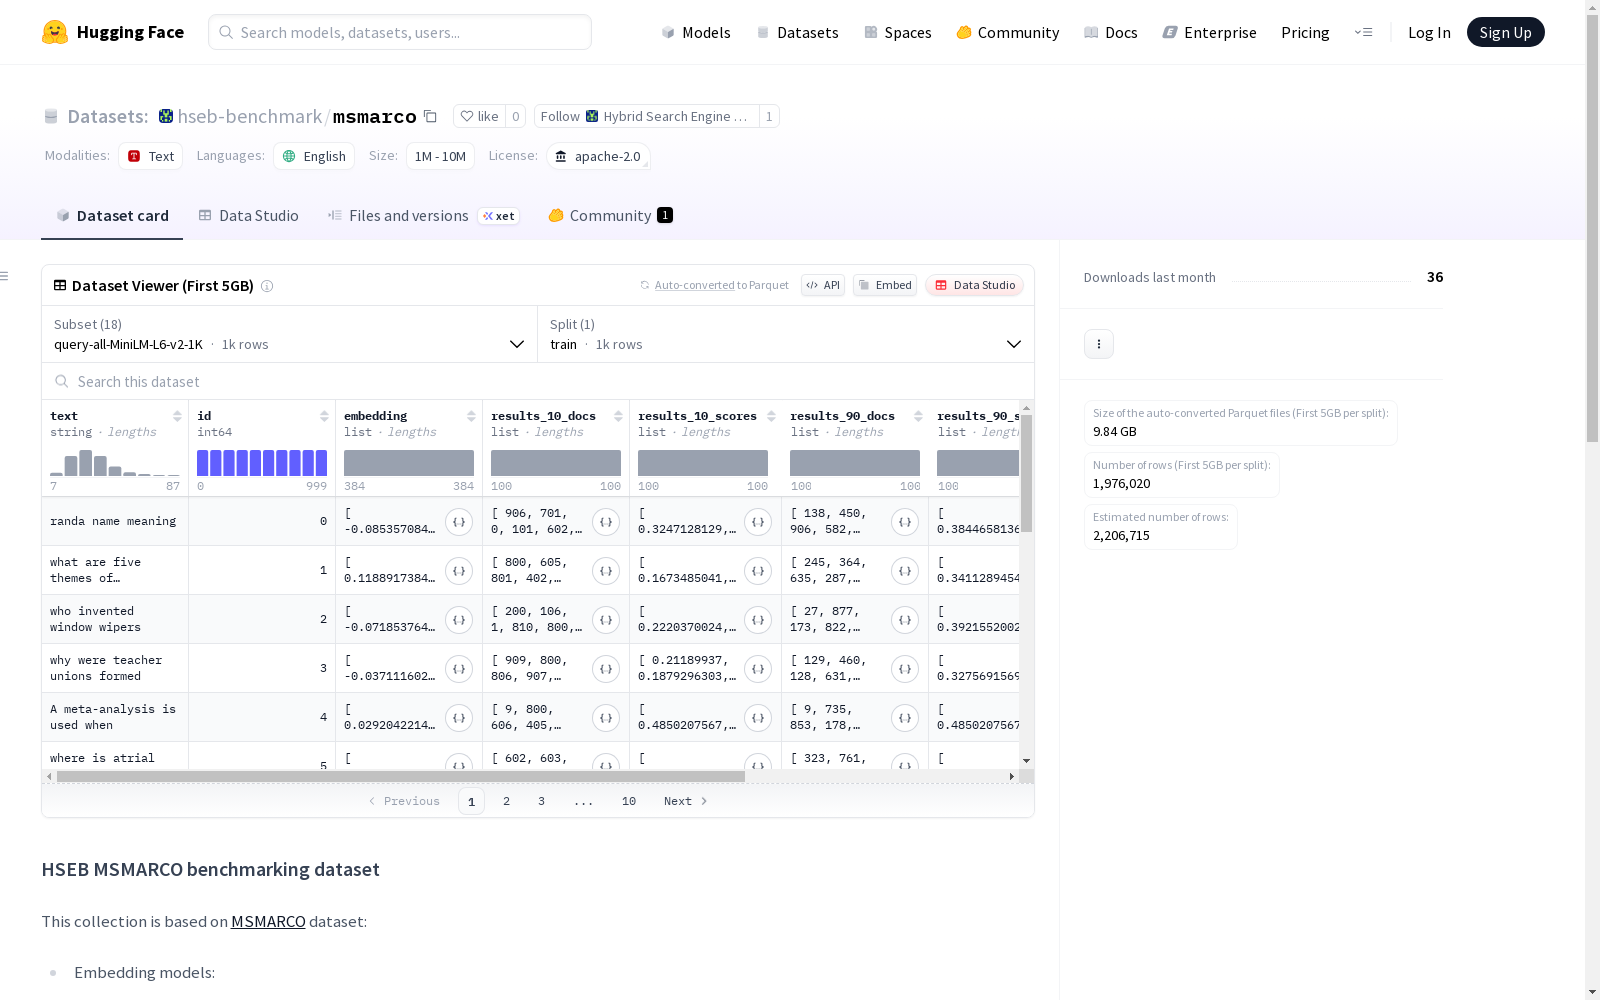Switch to Files and versions tab
Image resolution: width=1600 pixels, height=1000 pixels.
pyautogui.click(x=423, y=216)
